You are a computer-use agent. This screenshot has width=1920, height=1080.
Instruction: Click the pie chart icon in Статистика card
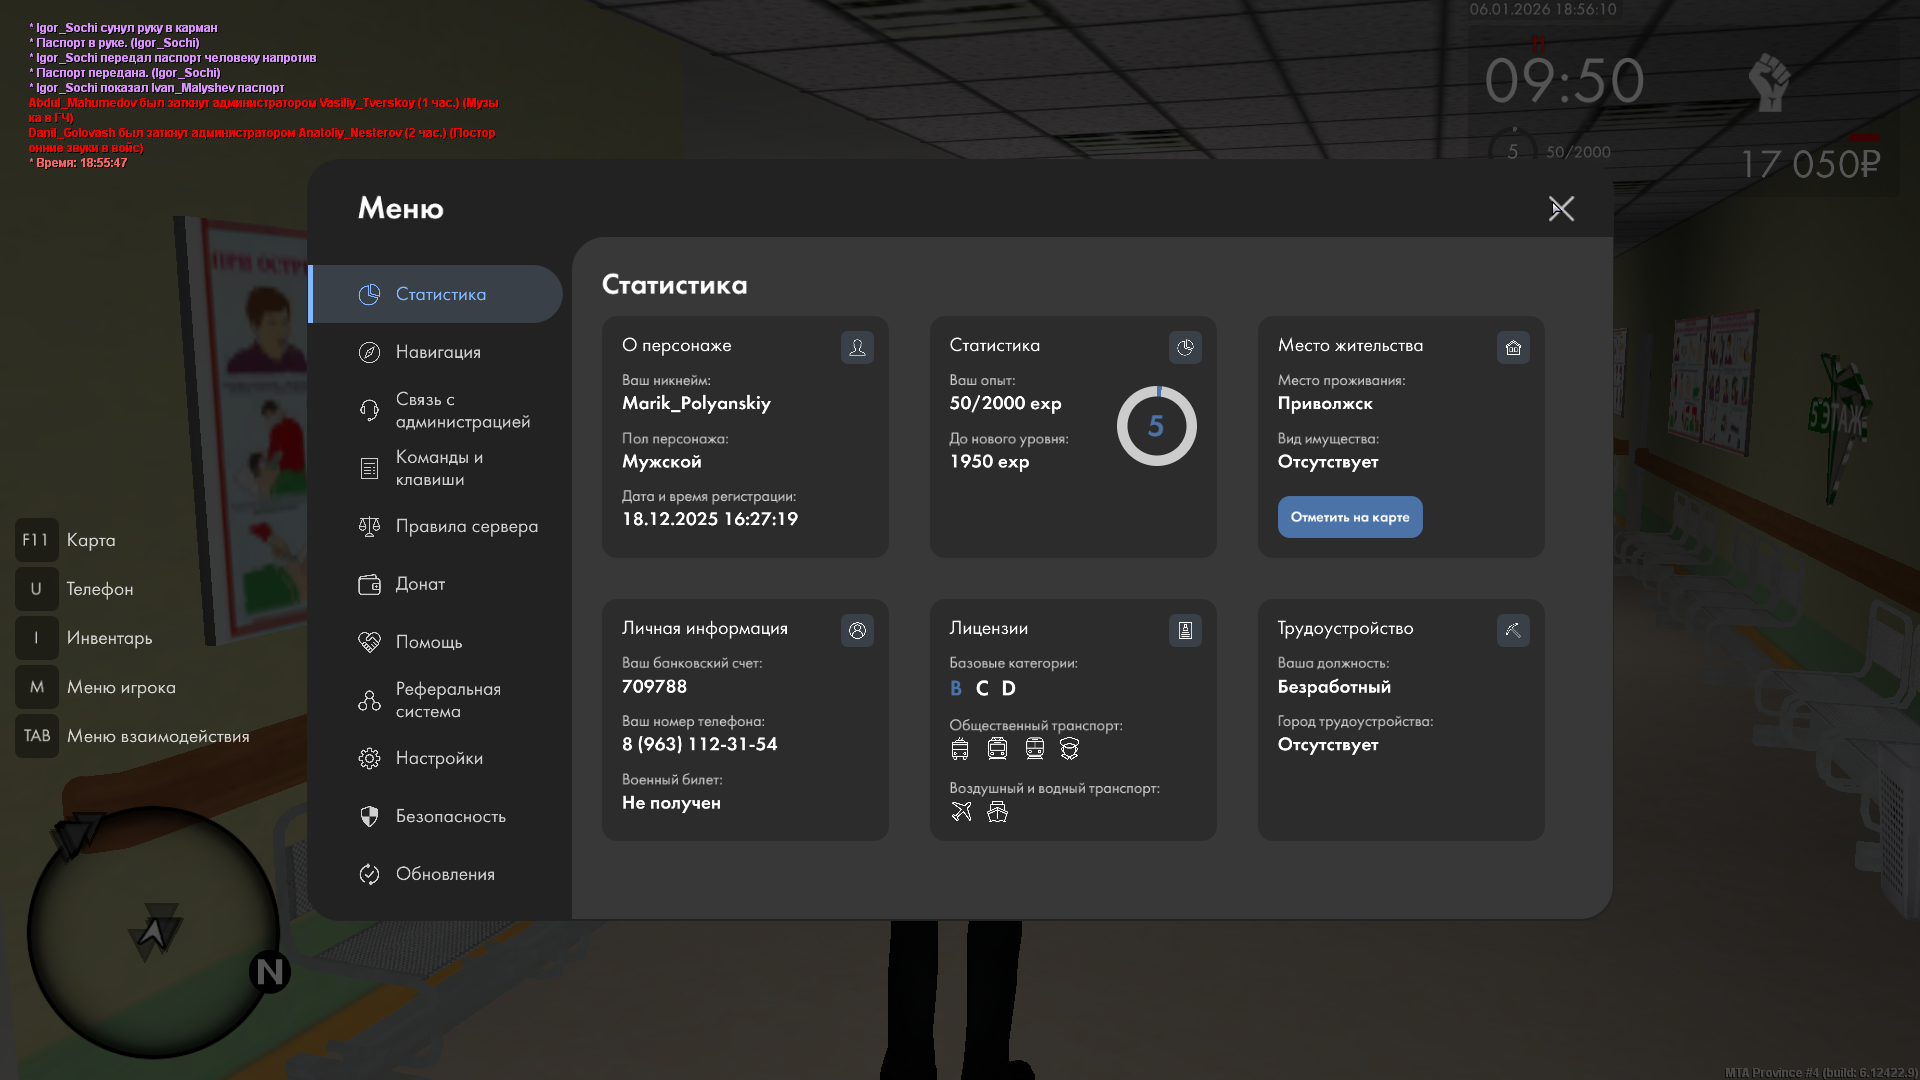1185,347
